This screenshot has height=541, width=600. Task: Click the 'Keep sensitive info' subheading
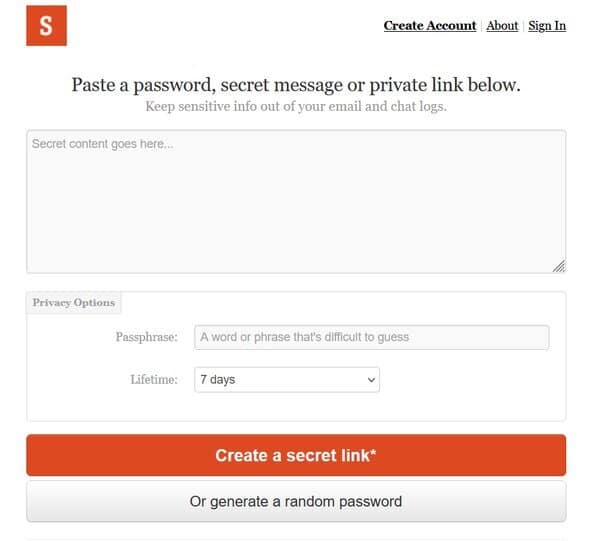tap(296, 106)
